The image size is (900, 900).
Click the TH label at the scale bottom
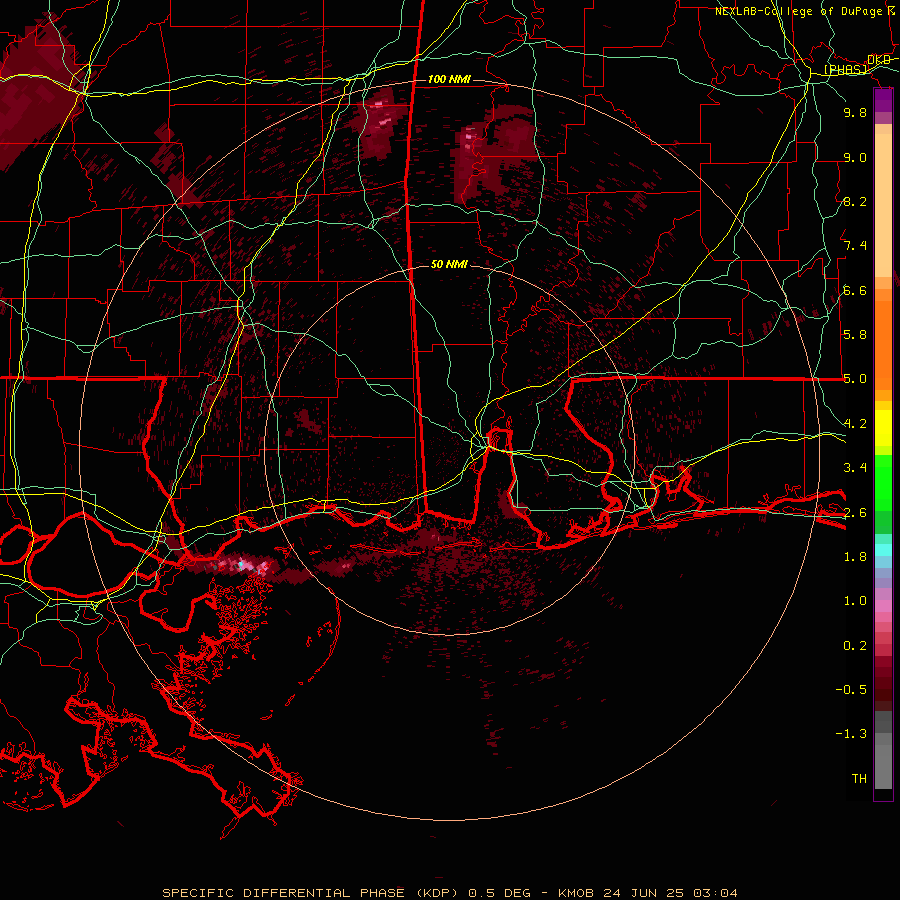pos(859,779)
